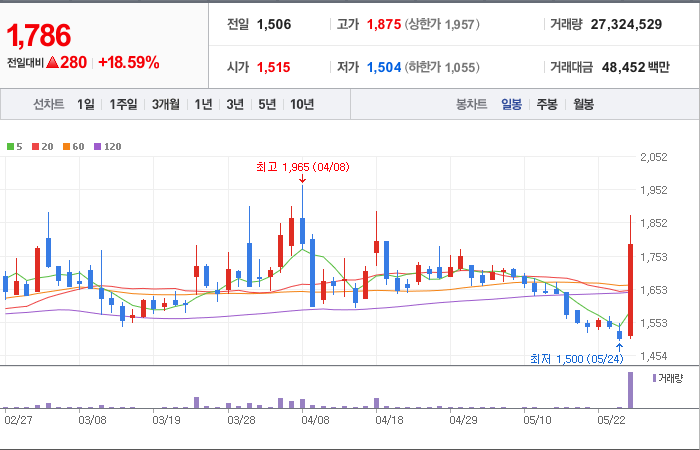
Task: Click the 상한가 1,957 text
Action: click(x=442, y=24)
